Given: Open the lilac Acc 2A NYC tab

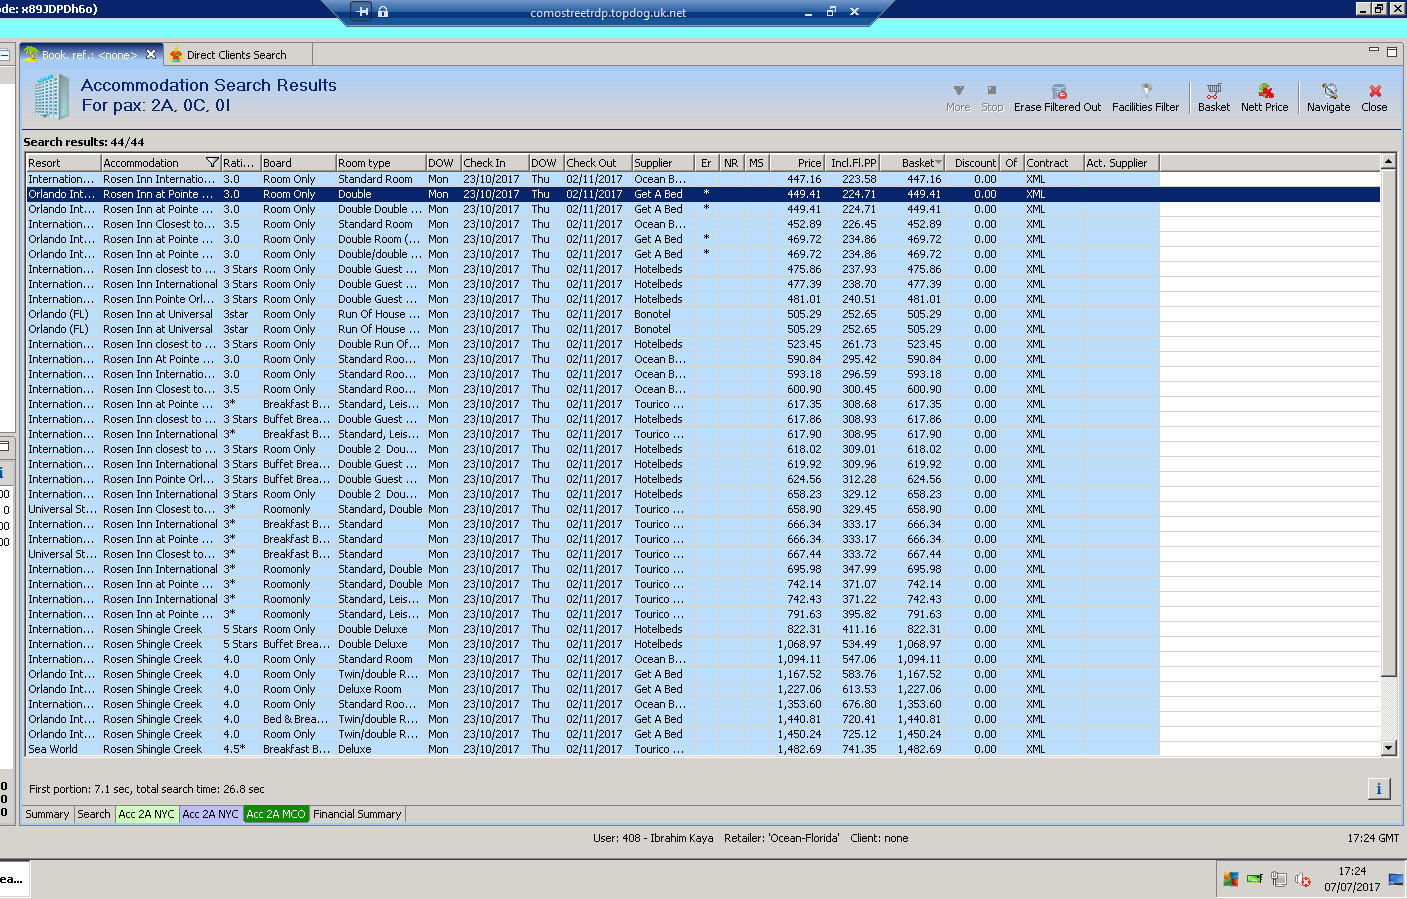Looking at the screenshot, I should tap(211, 814).
